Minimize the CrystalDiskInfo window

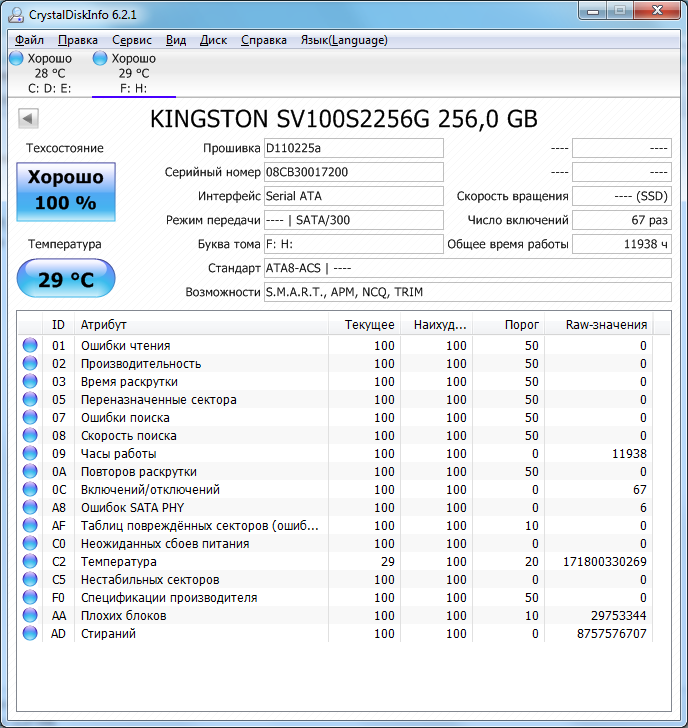click(593, 11)
